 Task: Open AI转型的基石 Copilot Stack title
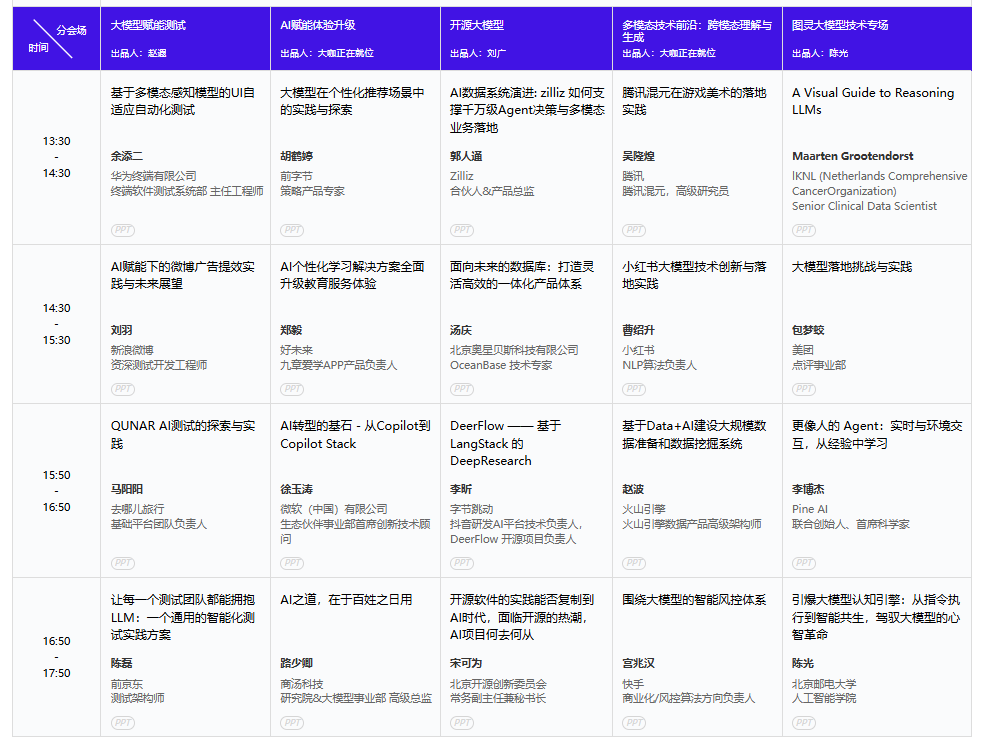click(x=355, y=435)
